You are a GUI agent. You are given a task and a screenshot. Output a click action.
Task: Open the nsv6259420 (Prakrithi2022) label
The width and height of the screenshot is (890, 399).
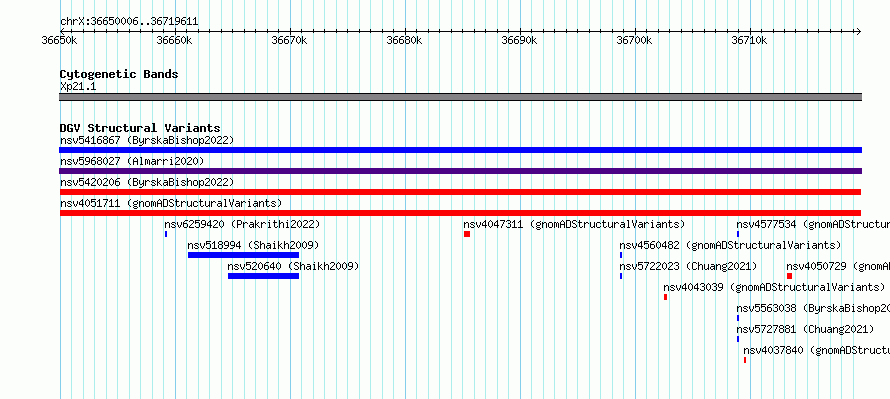[242, 224]
